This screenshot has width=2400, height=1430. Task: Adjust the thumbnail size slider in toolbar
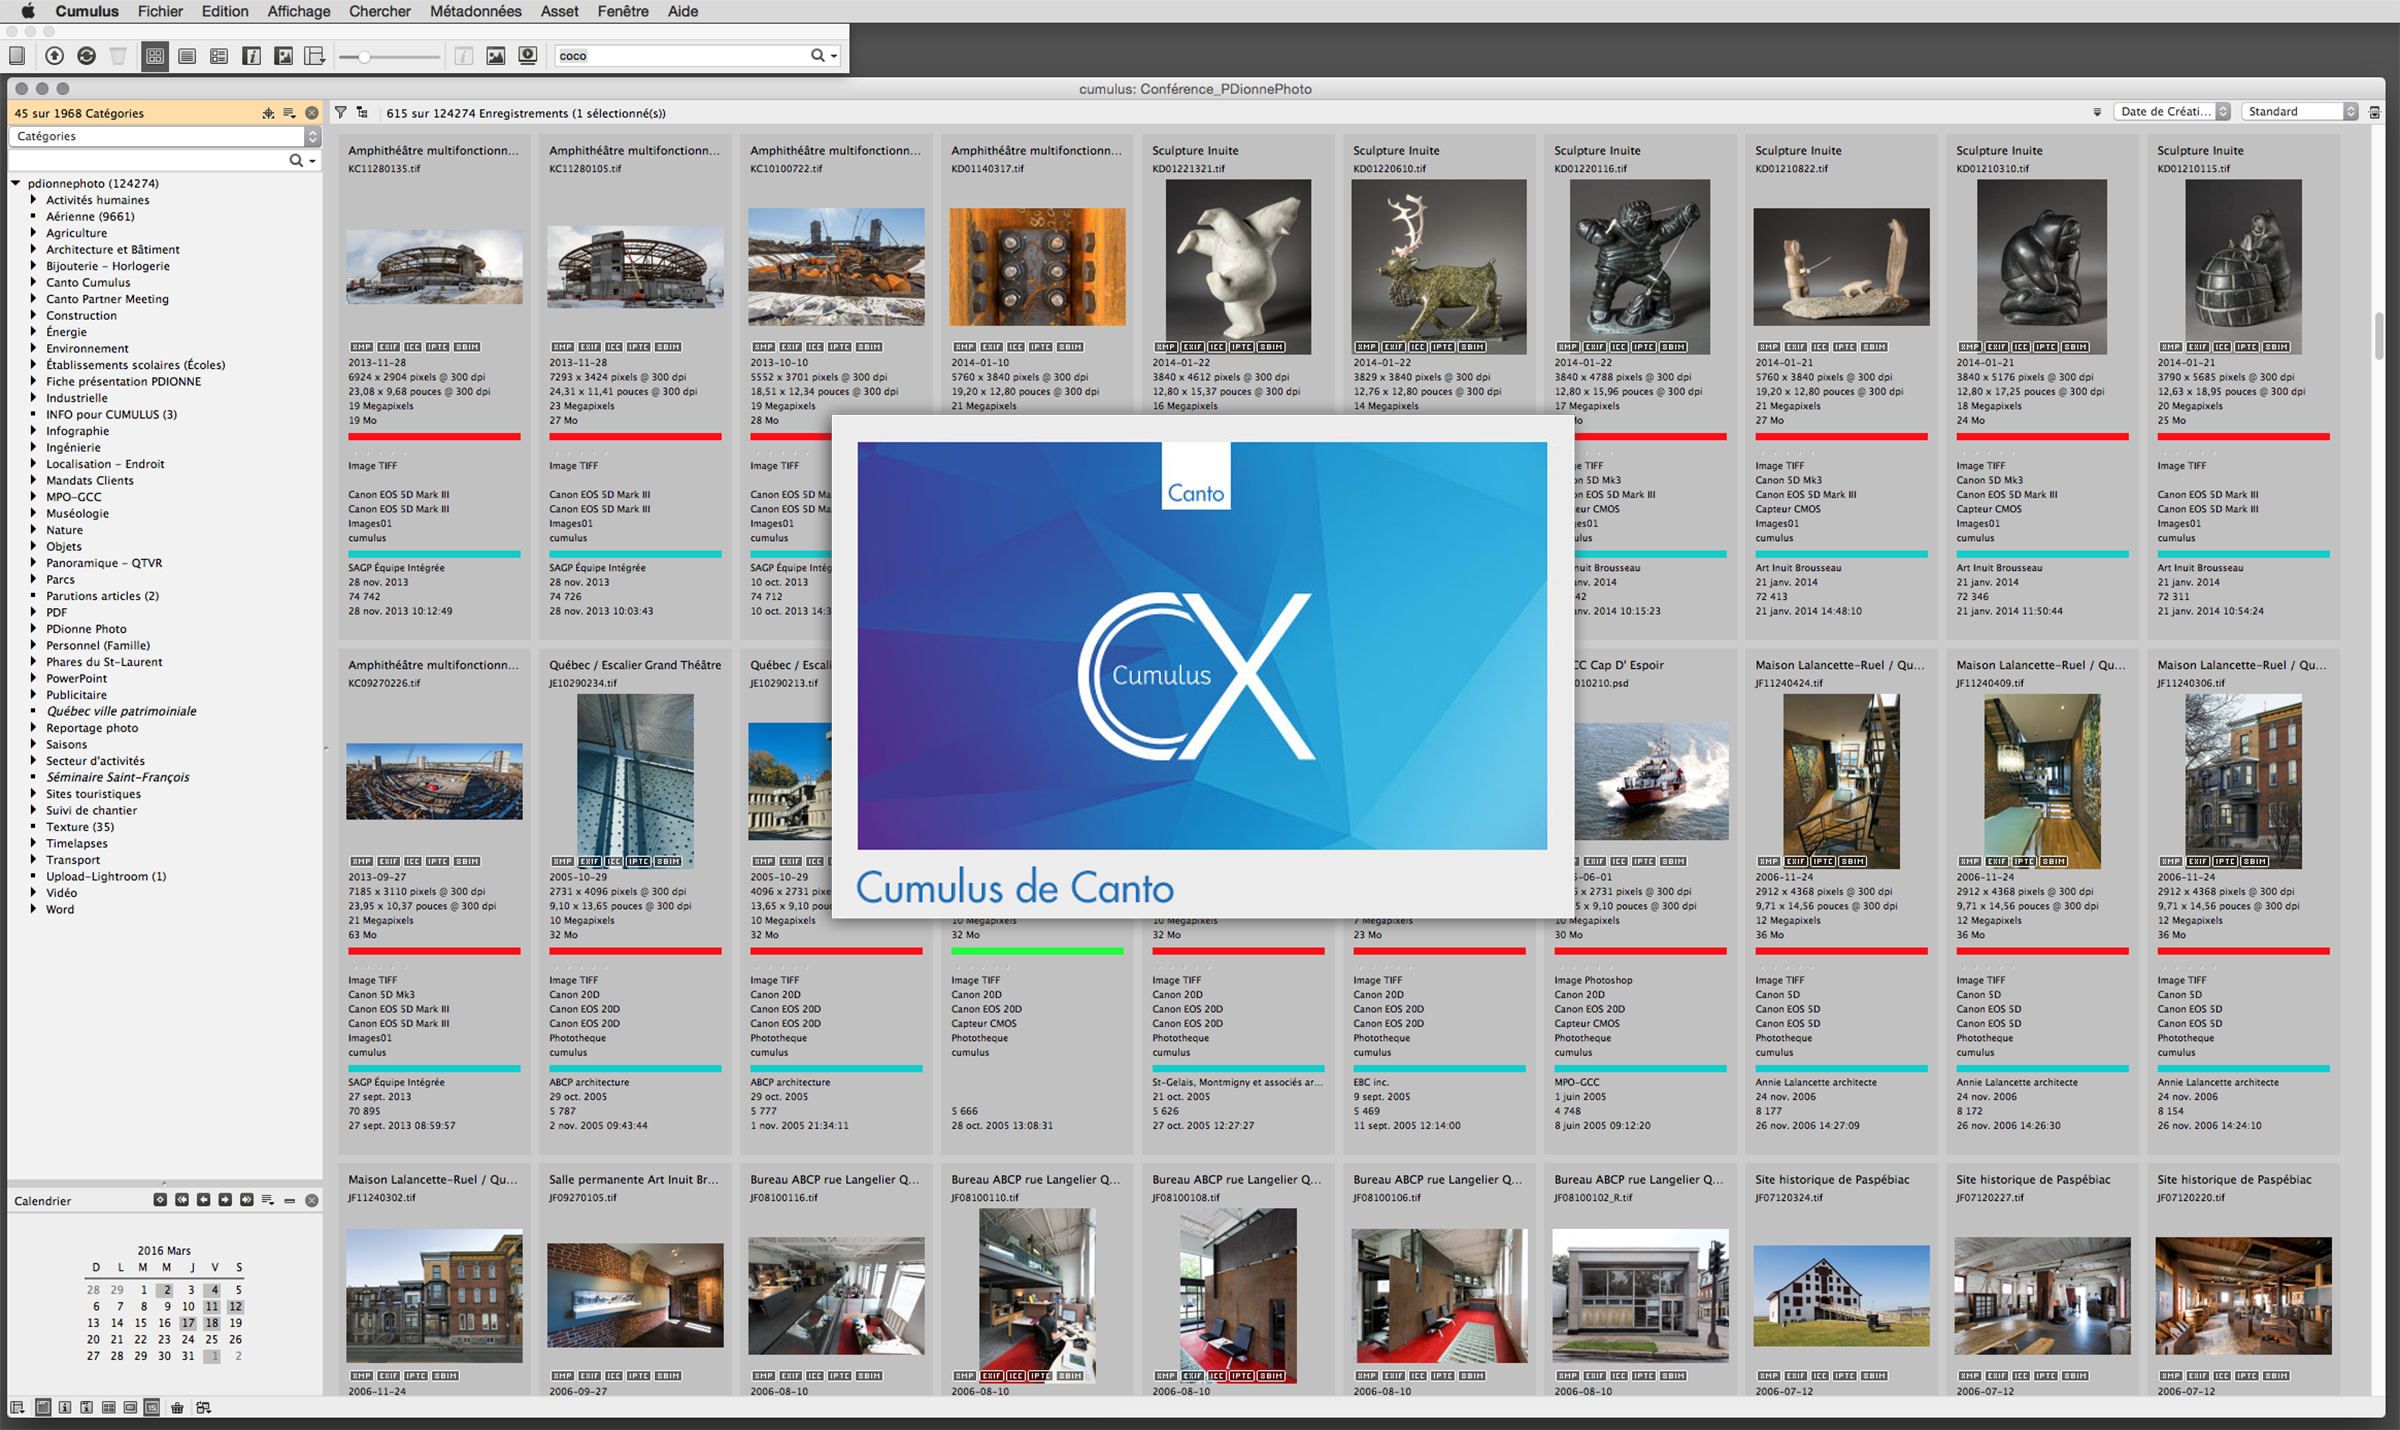(364, 57)
